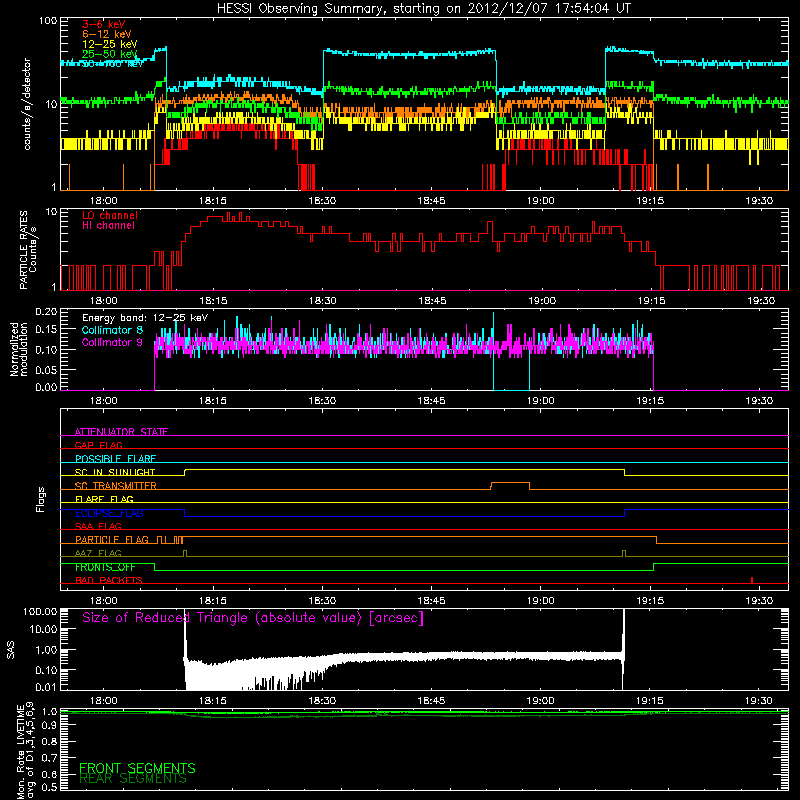The height and width of the screenshot is (800, 800).
Task: Click the 100.00 tick on the SAS axis
Action: pyautogui.click(x=40, y=611)
